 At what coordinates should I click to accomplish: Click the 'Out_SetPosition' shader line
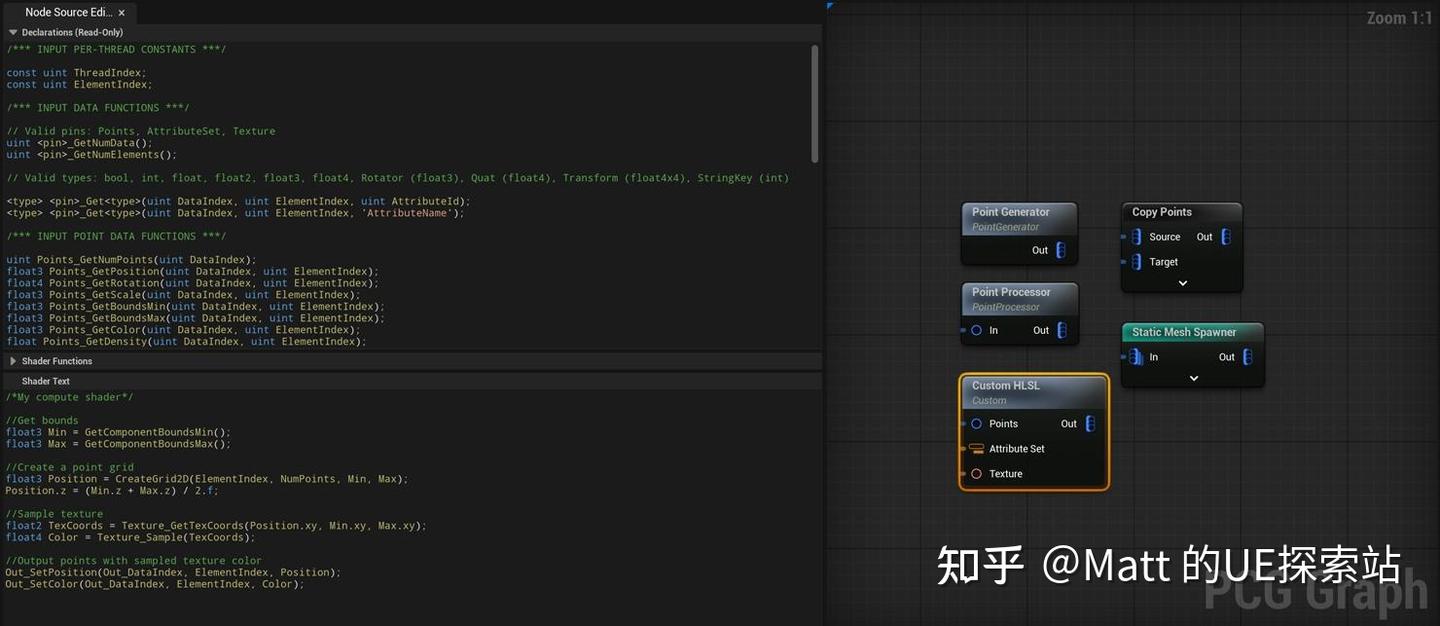coord(173,573)
